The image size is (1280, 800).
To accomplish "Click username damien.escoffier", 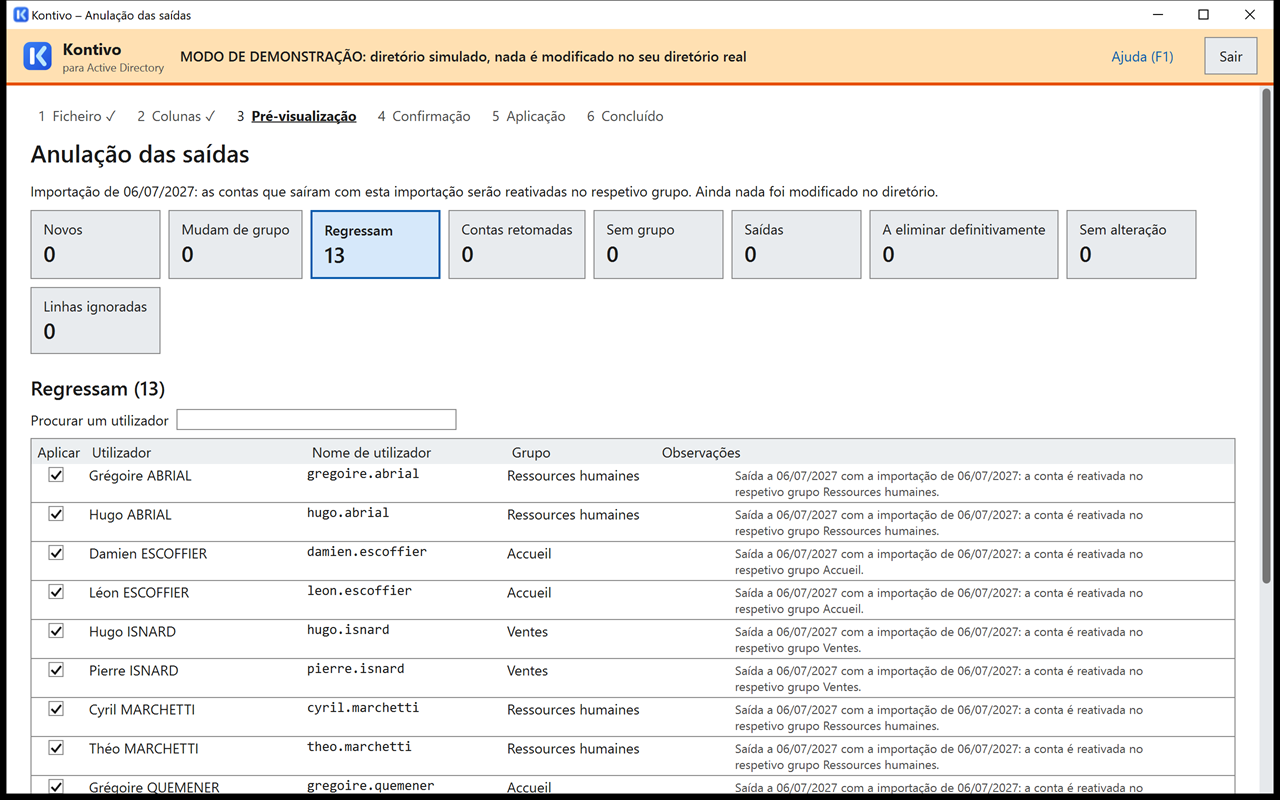I will [x=367, y=552].
